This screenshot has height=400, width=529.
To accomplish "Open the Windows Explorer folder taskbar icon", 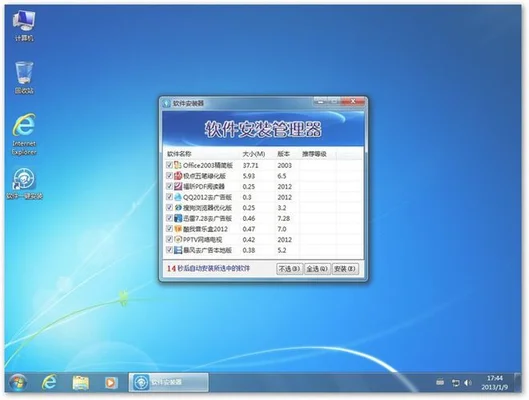I will point(81,382).
